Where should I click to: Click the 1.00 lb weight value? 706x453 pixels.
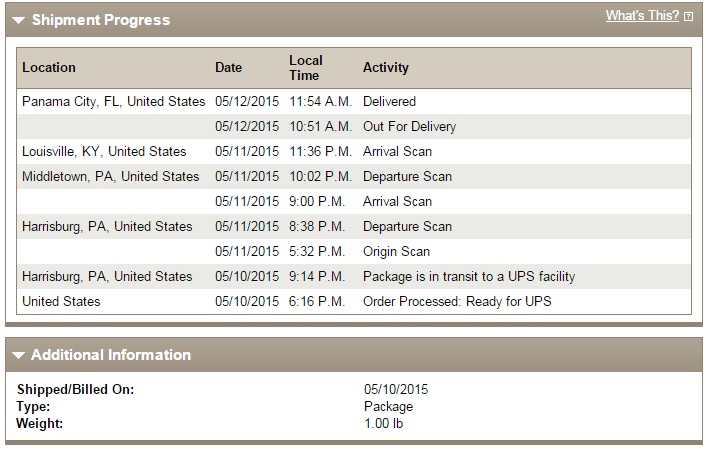(x=384, y=424)
